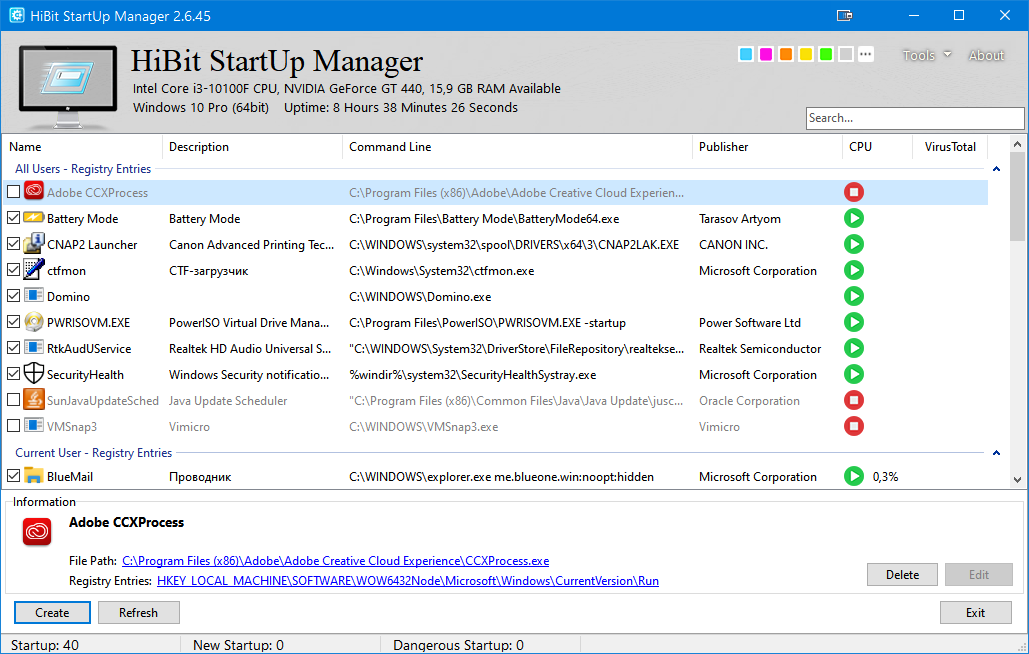Select the green theme color swatch
The width and height of the screenshot is (1029, 654).
coord(826,54)
